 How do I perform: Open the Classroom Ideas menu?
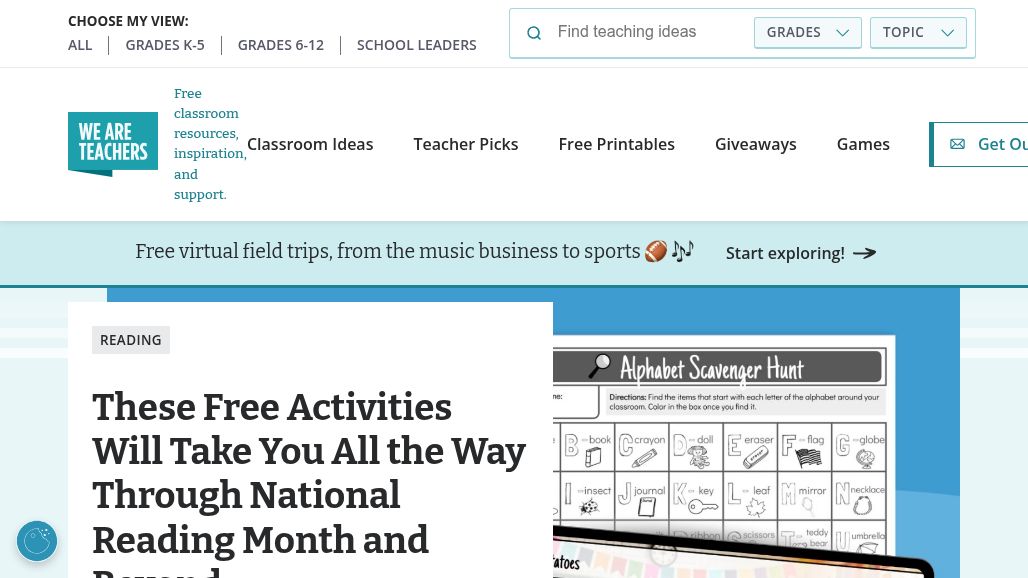310,144
